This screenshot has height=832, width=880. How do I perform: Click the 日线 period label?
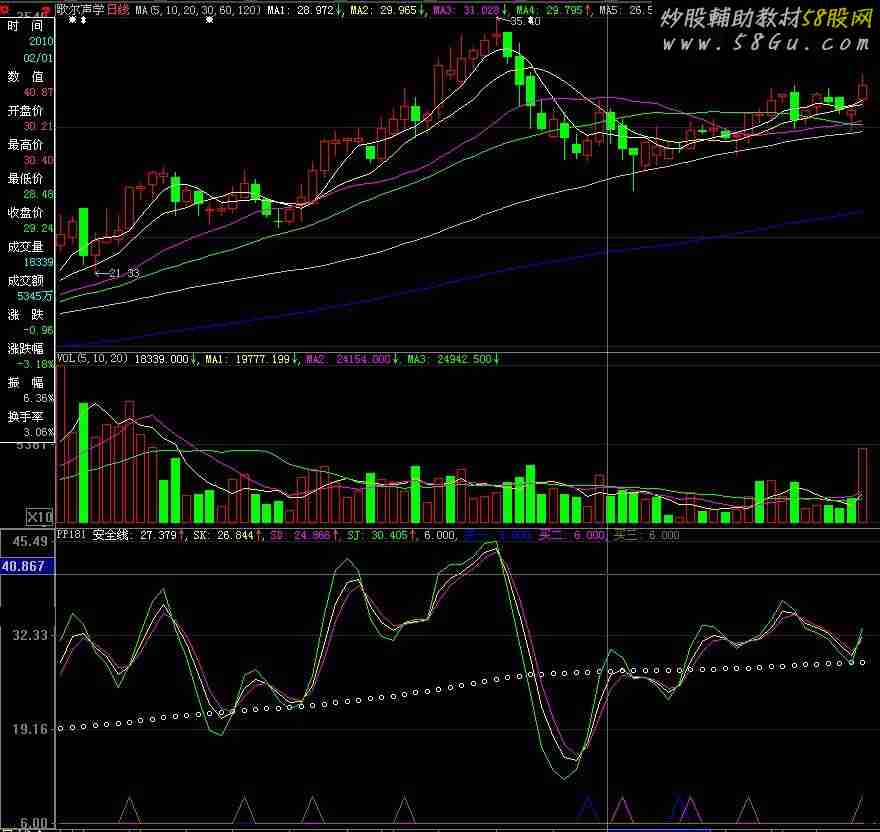pyautogui.click(x=118, y=10)
